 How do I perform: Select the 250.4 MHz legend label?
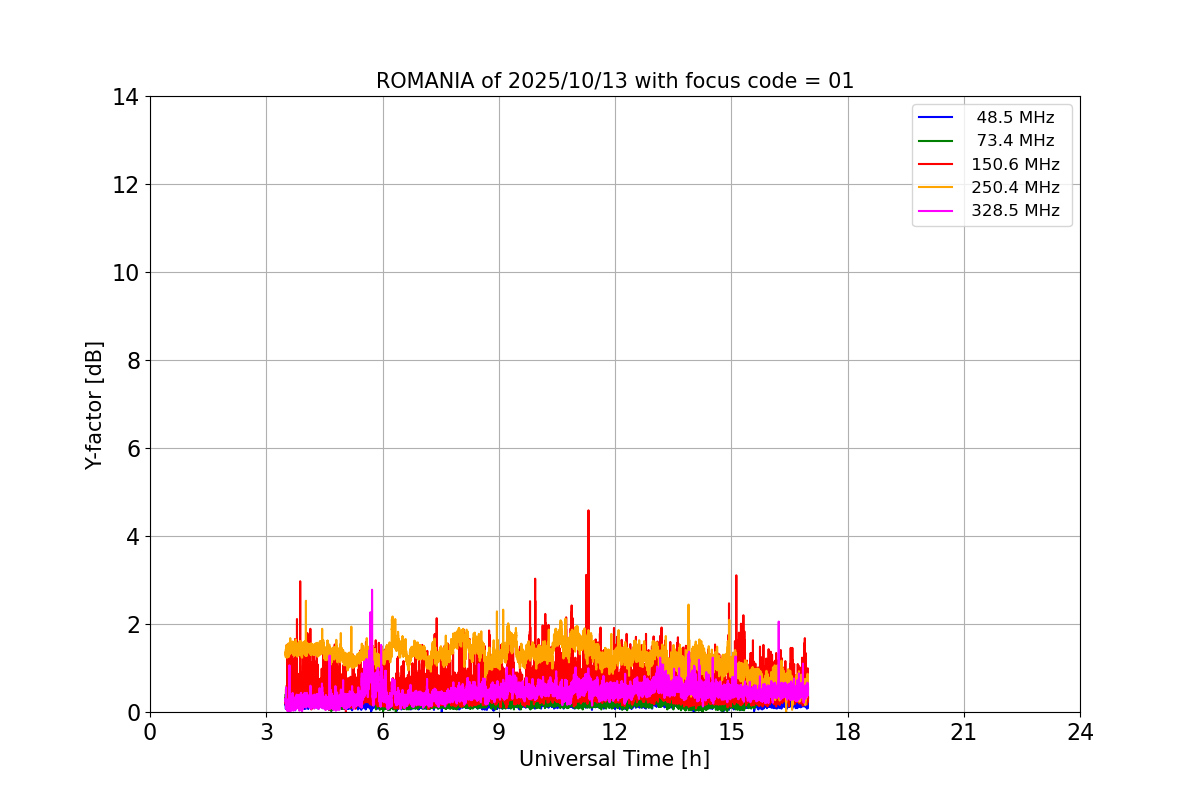1015,187
